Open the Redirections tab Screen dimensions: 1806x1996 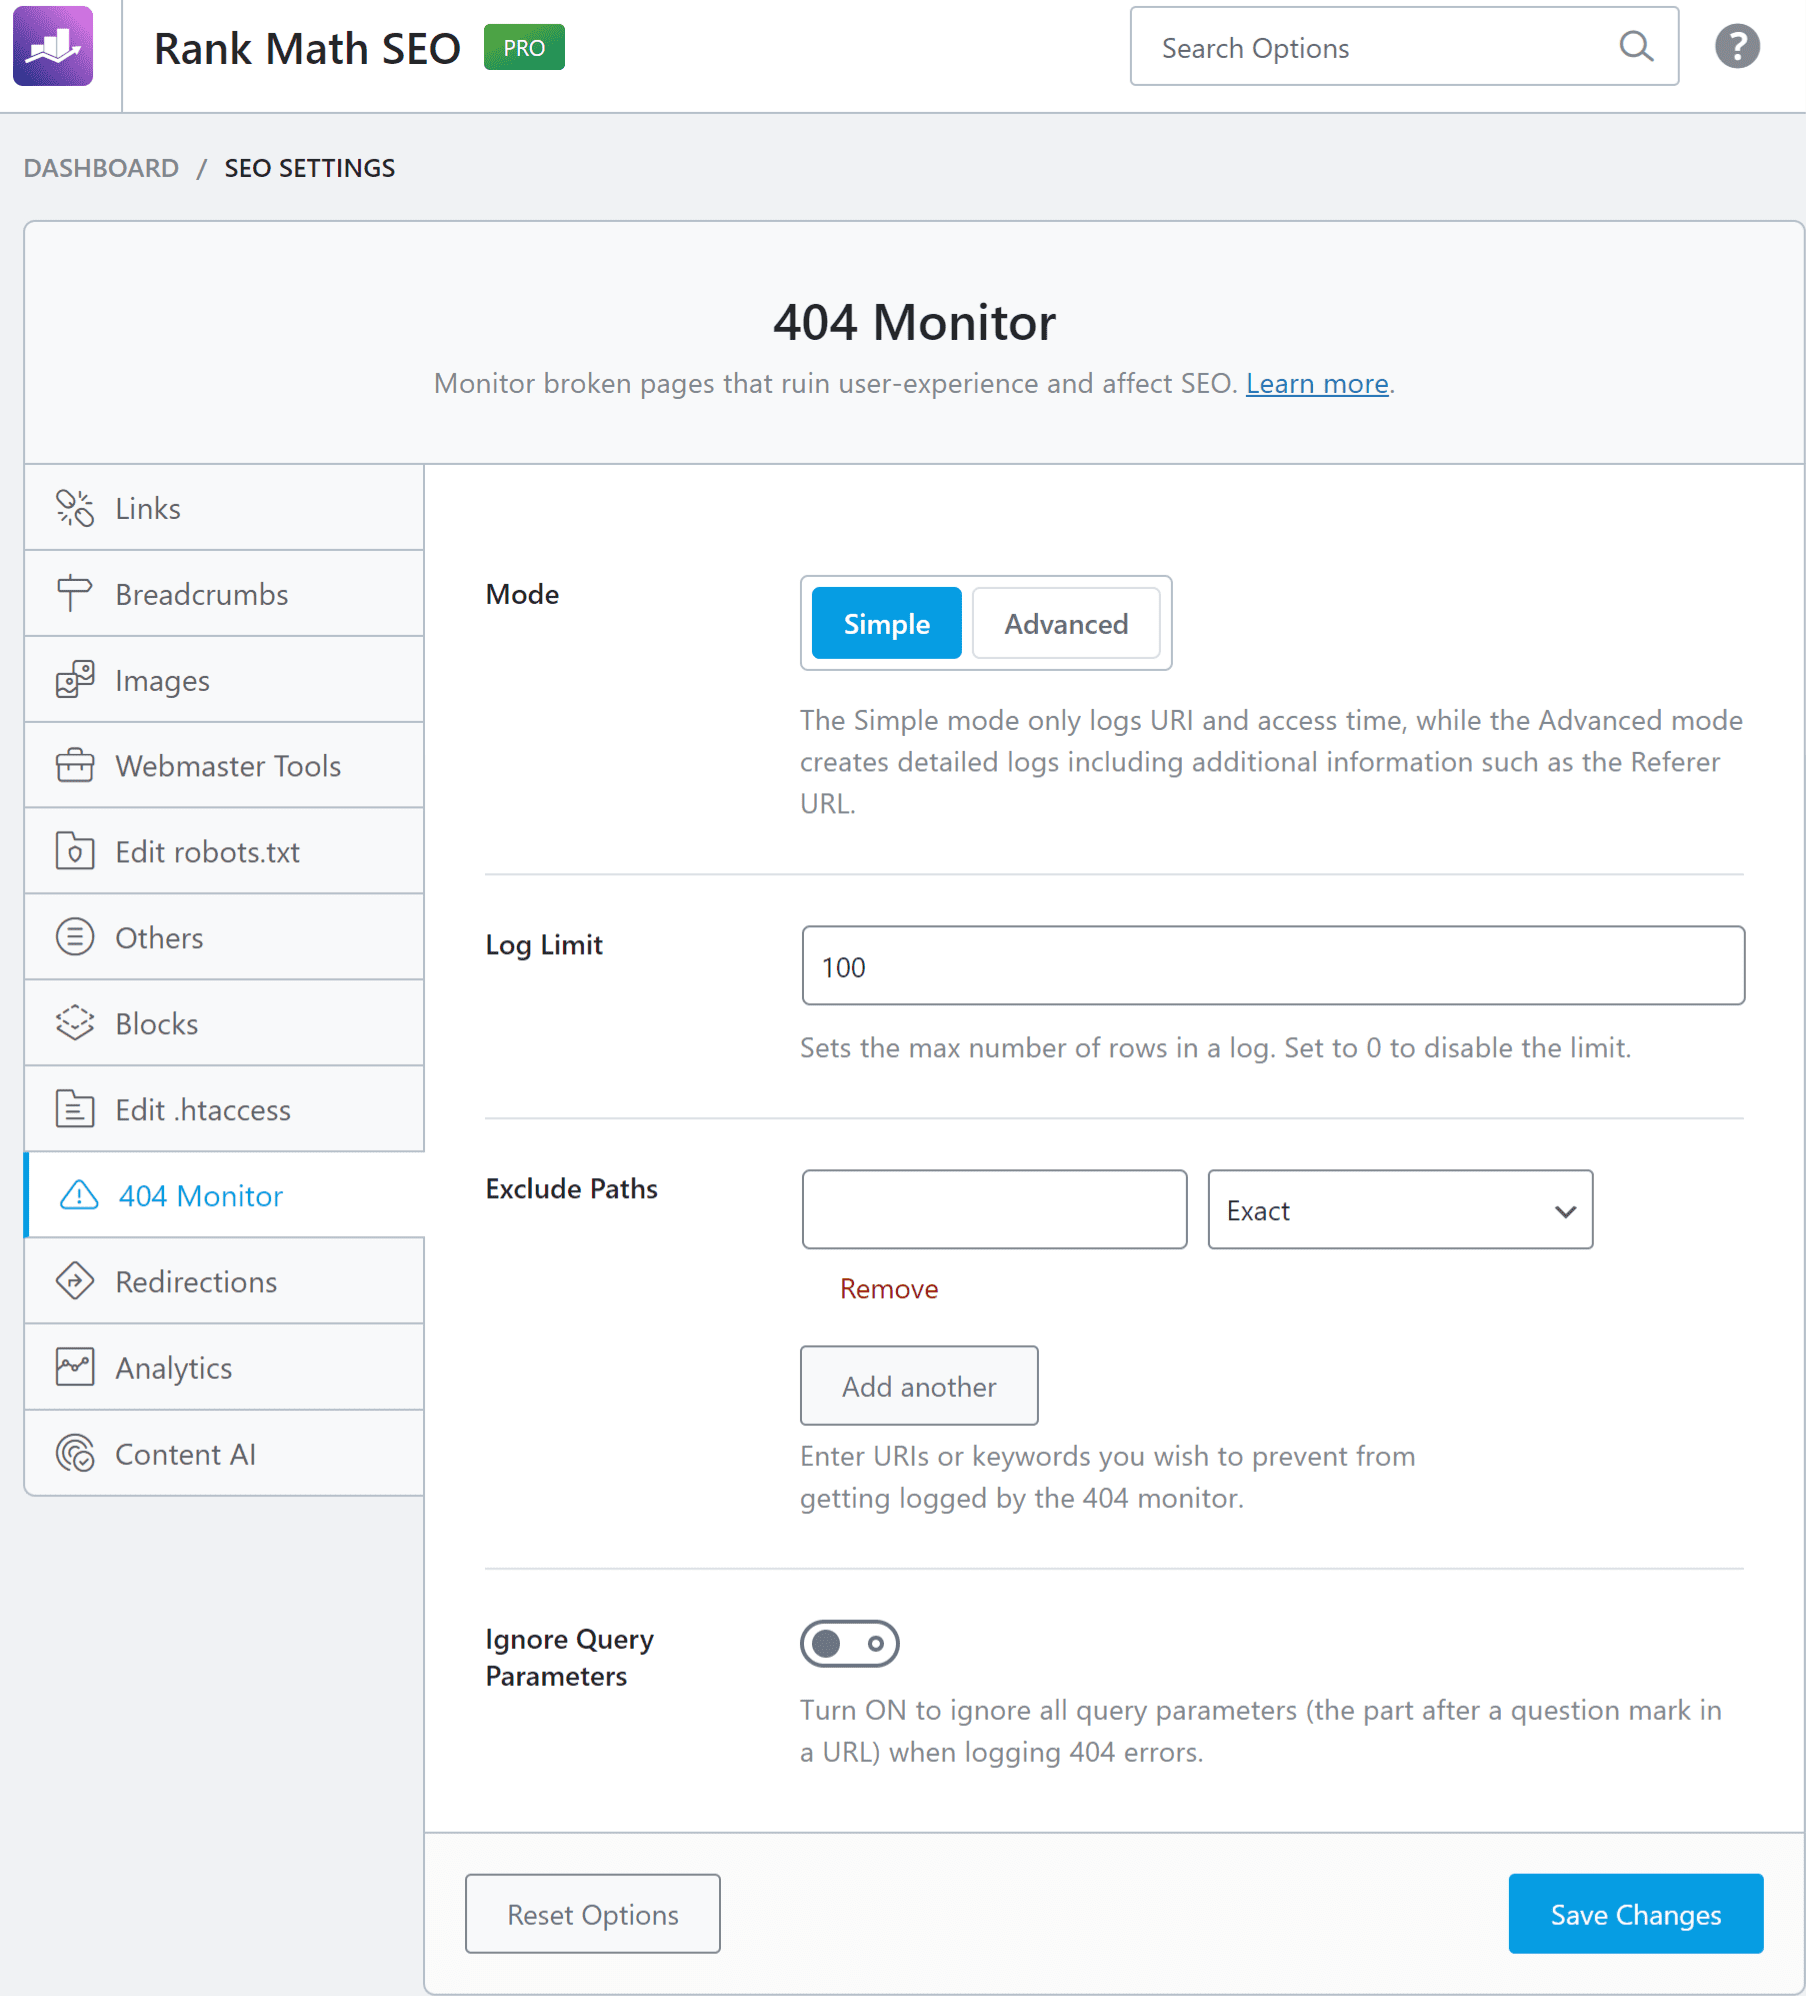coord(224,1282)
